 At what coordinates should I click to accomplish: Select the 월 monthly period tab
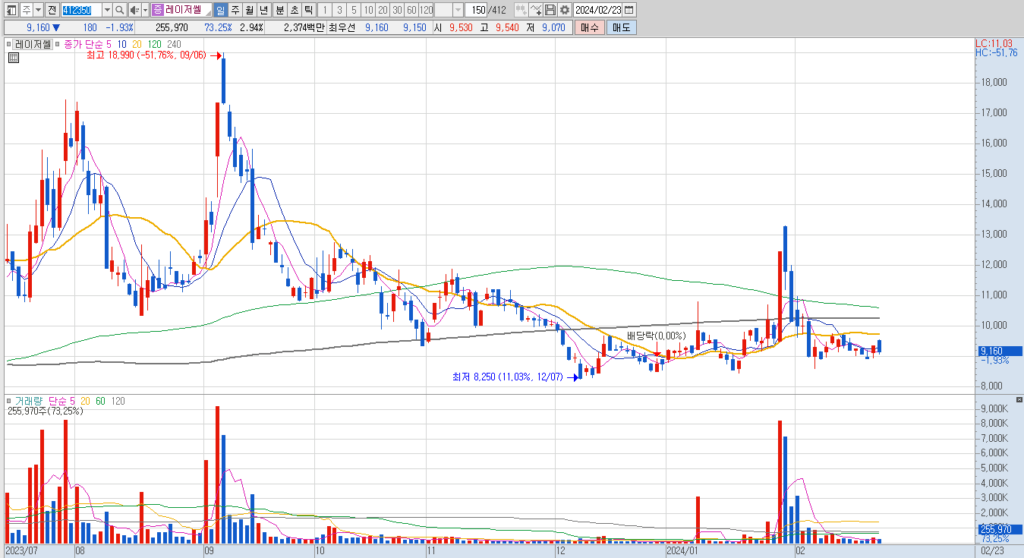pos(249,10)
